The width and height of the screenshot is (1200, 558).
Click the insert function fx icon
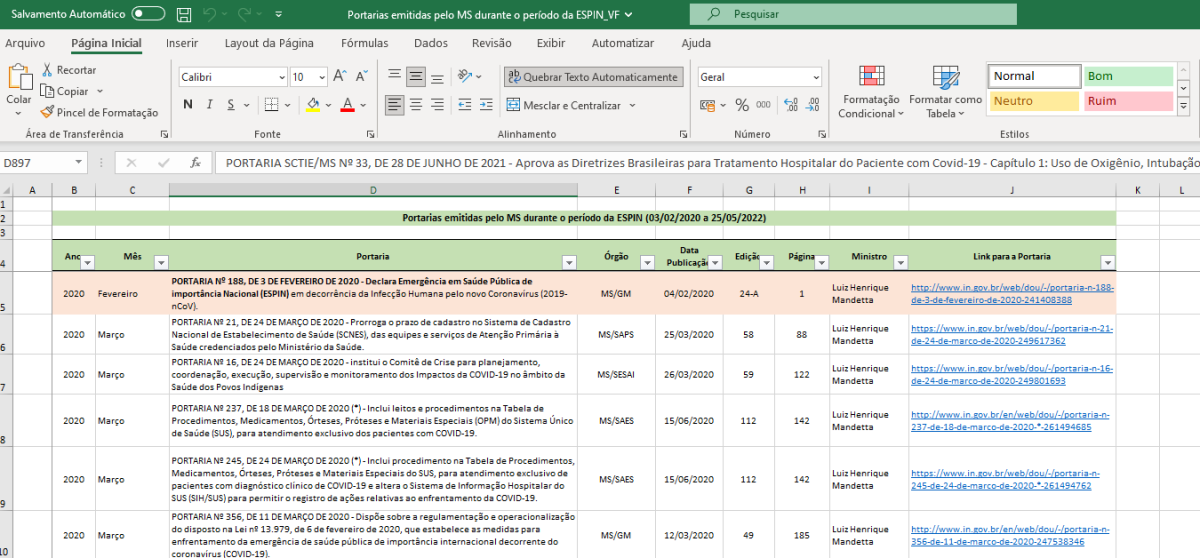click(195, 162)
